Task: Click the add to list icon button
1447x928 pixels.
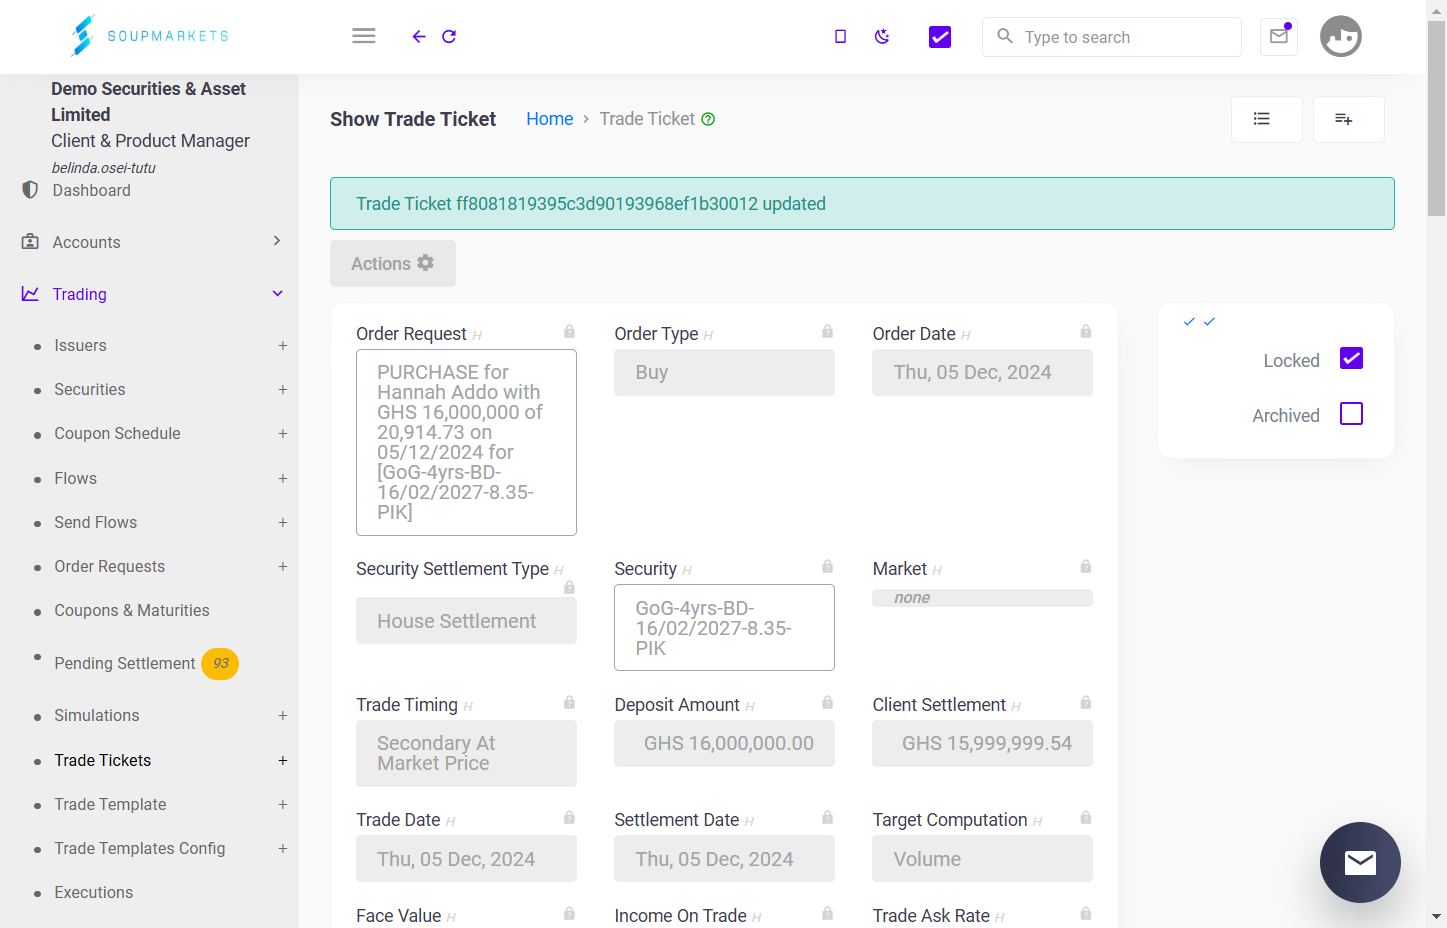Action: coord(1349,120)
